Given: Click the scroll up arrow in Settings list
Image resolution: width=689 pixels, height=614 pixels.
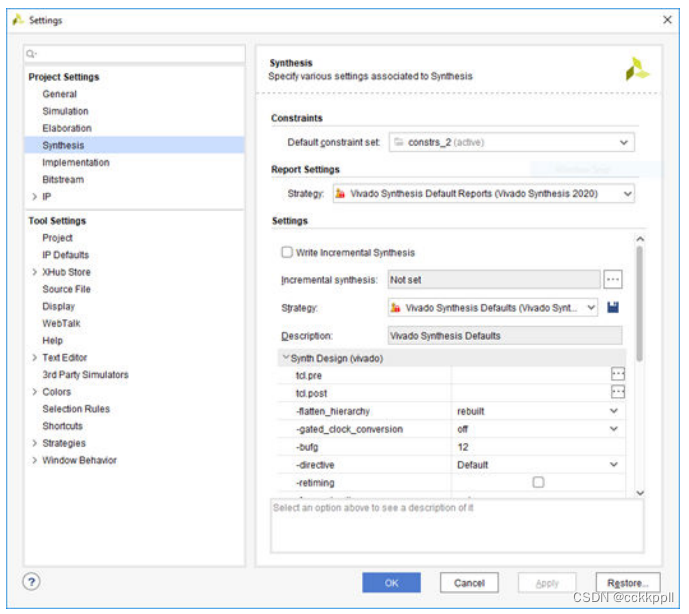Looking at the screenshot, I should (x=640, y=239).
